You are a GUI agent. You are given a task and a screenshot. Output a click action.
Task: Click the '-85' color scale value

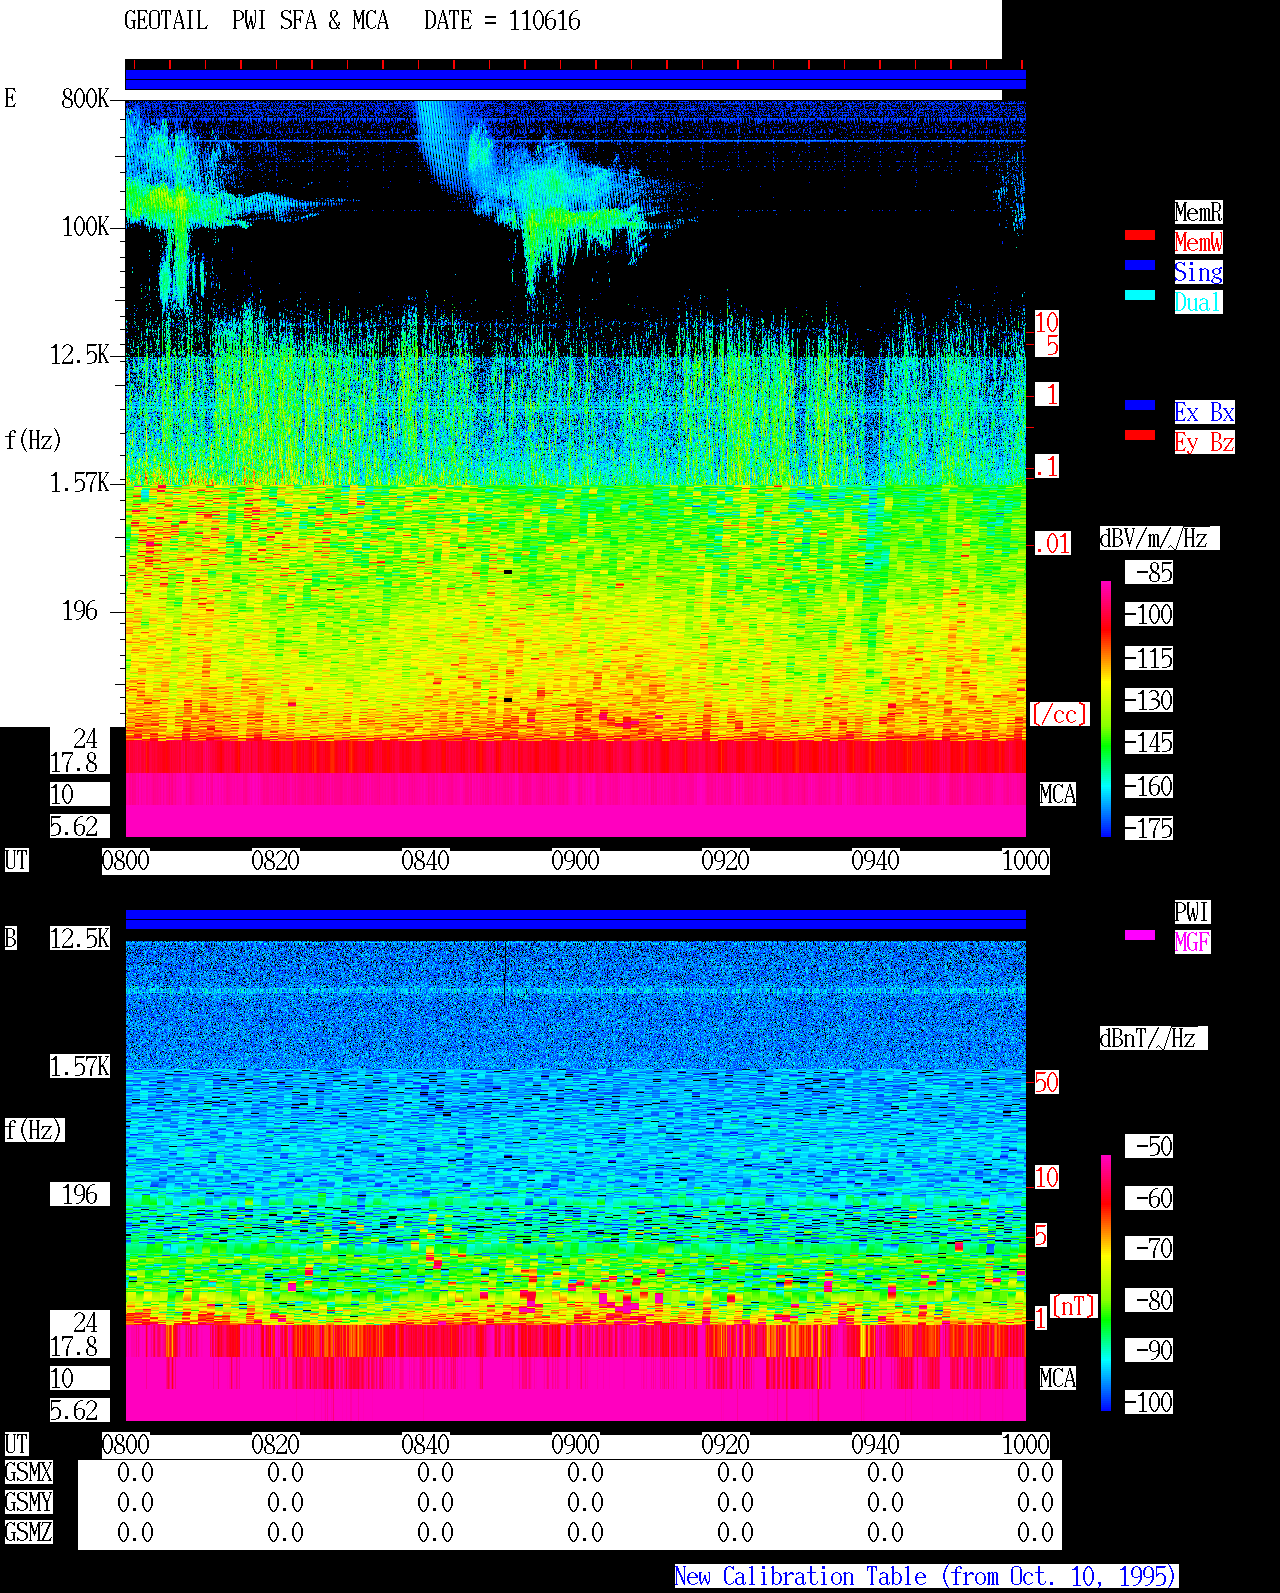coord(1150,572)
